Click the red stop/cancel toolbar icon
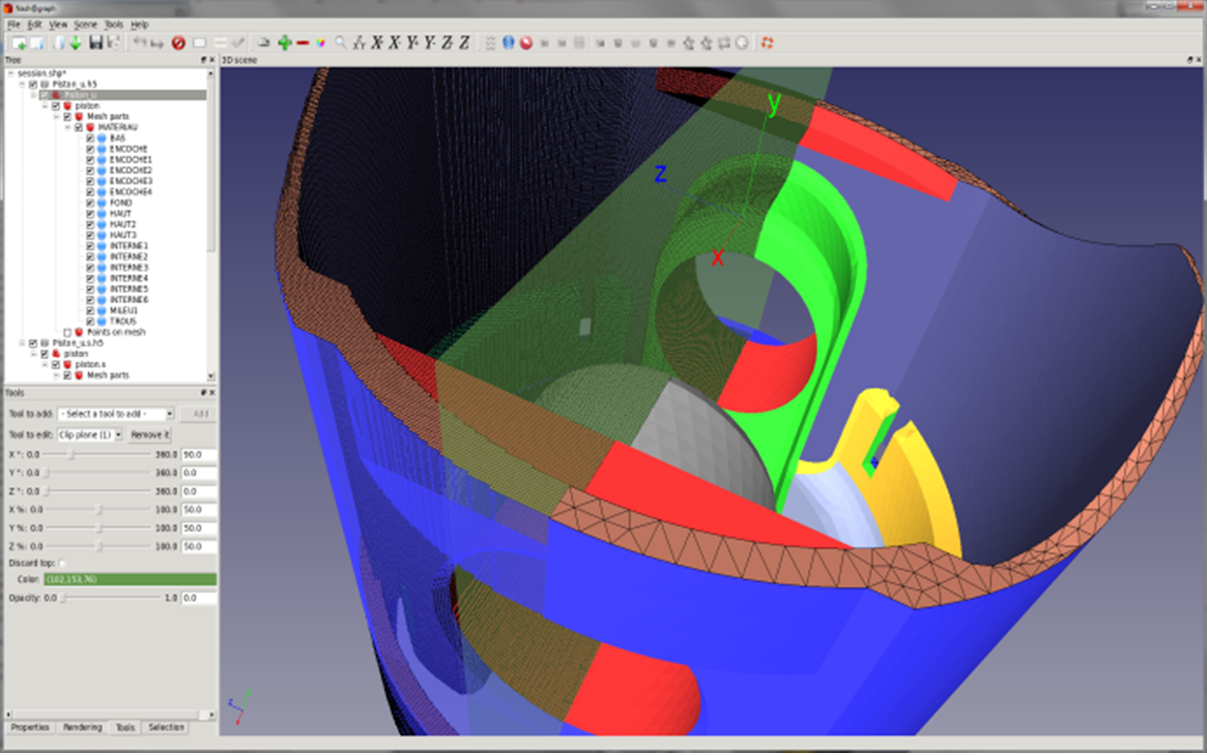The width and height of the screenshot is (1207, 755). tap(178, 43)
